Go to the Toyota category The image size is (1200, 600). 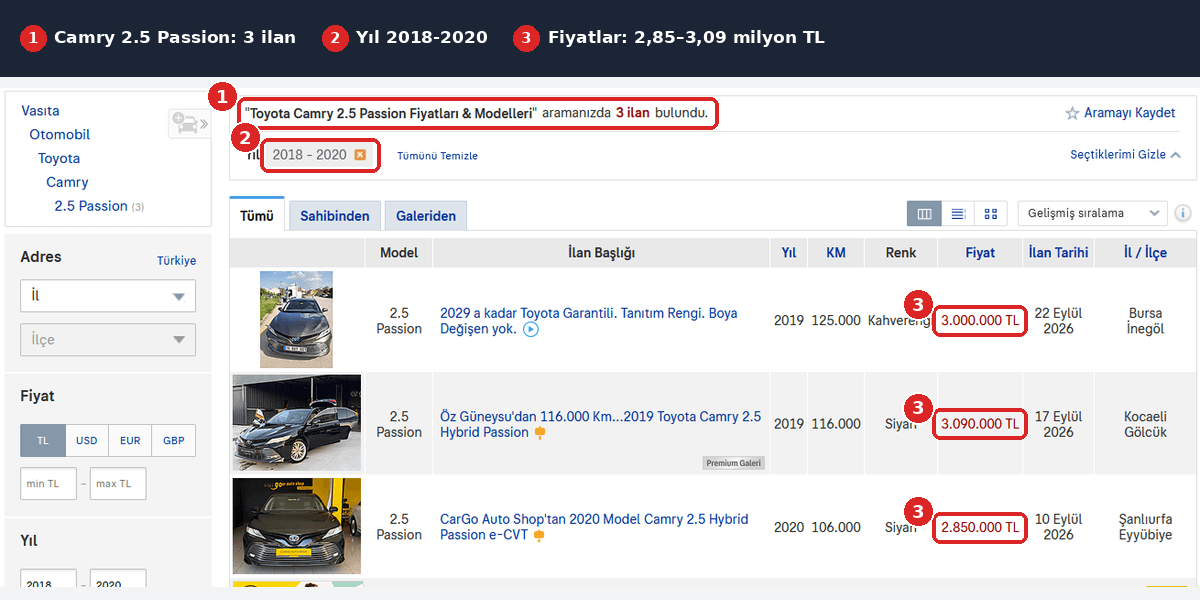click(x=59, y=159)
